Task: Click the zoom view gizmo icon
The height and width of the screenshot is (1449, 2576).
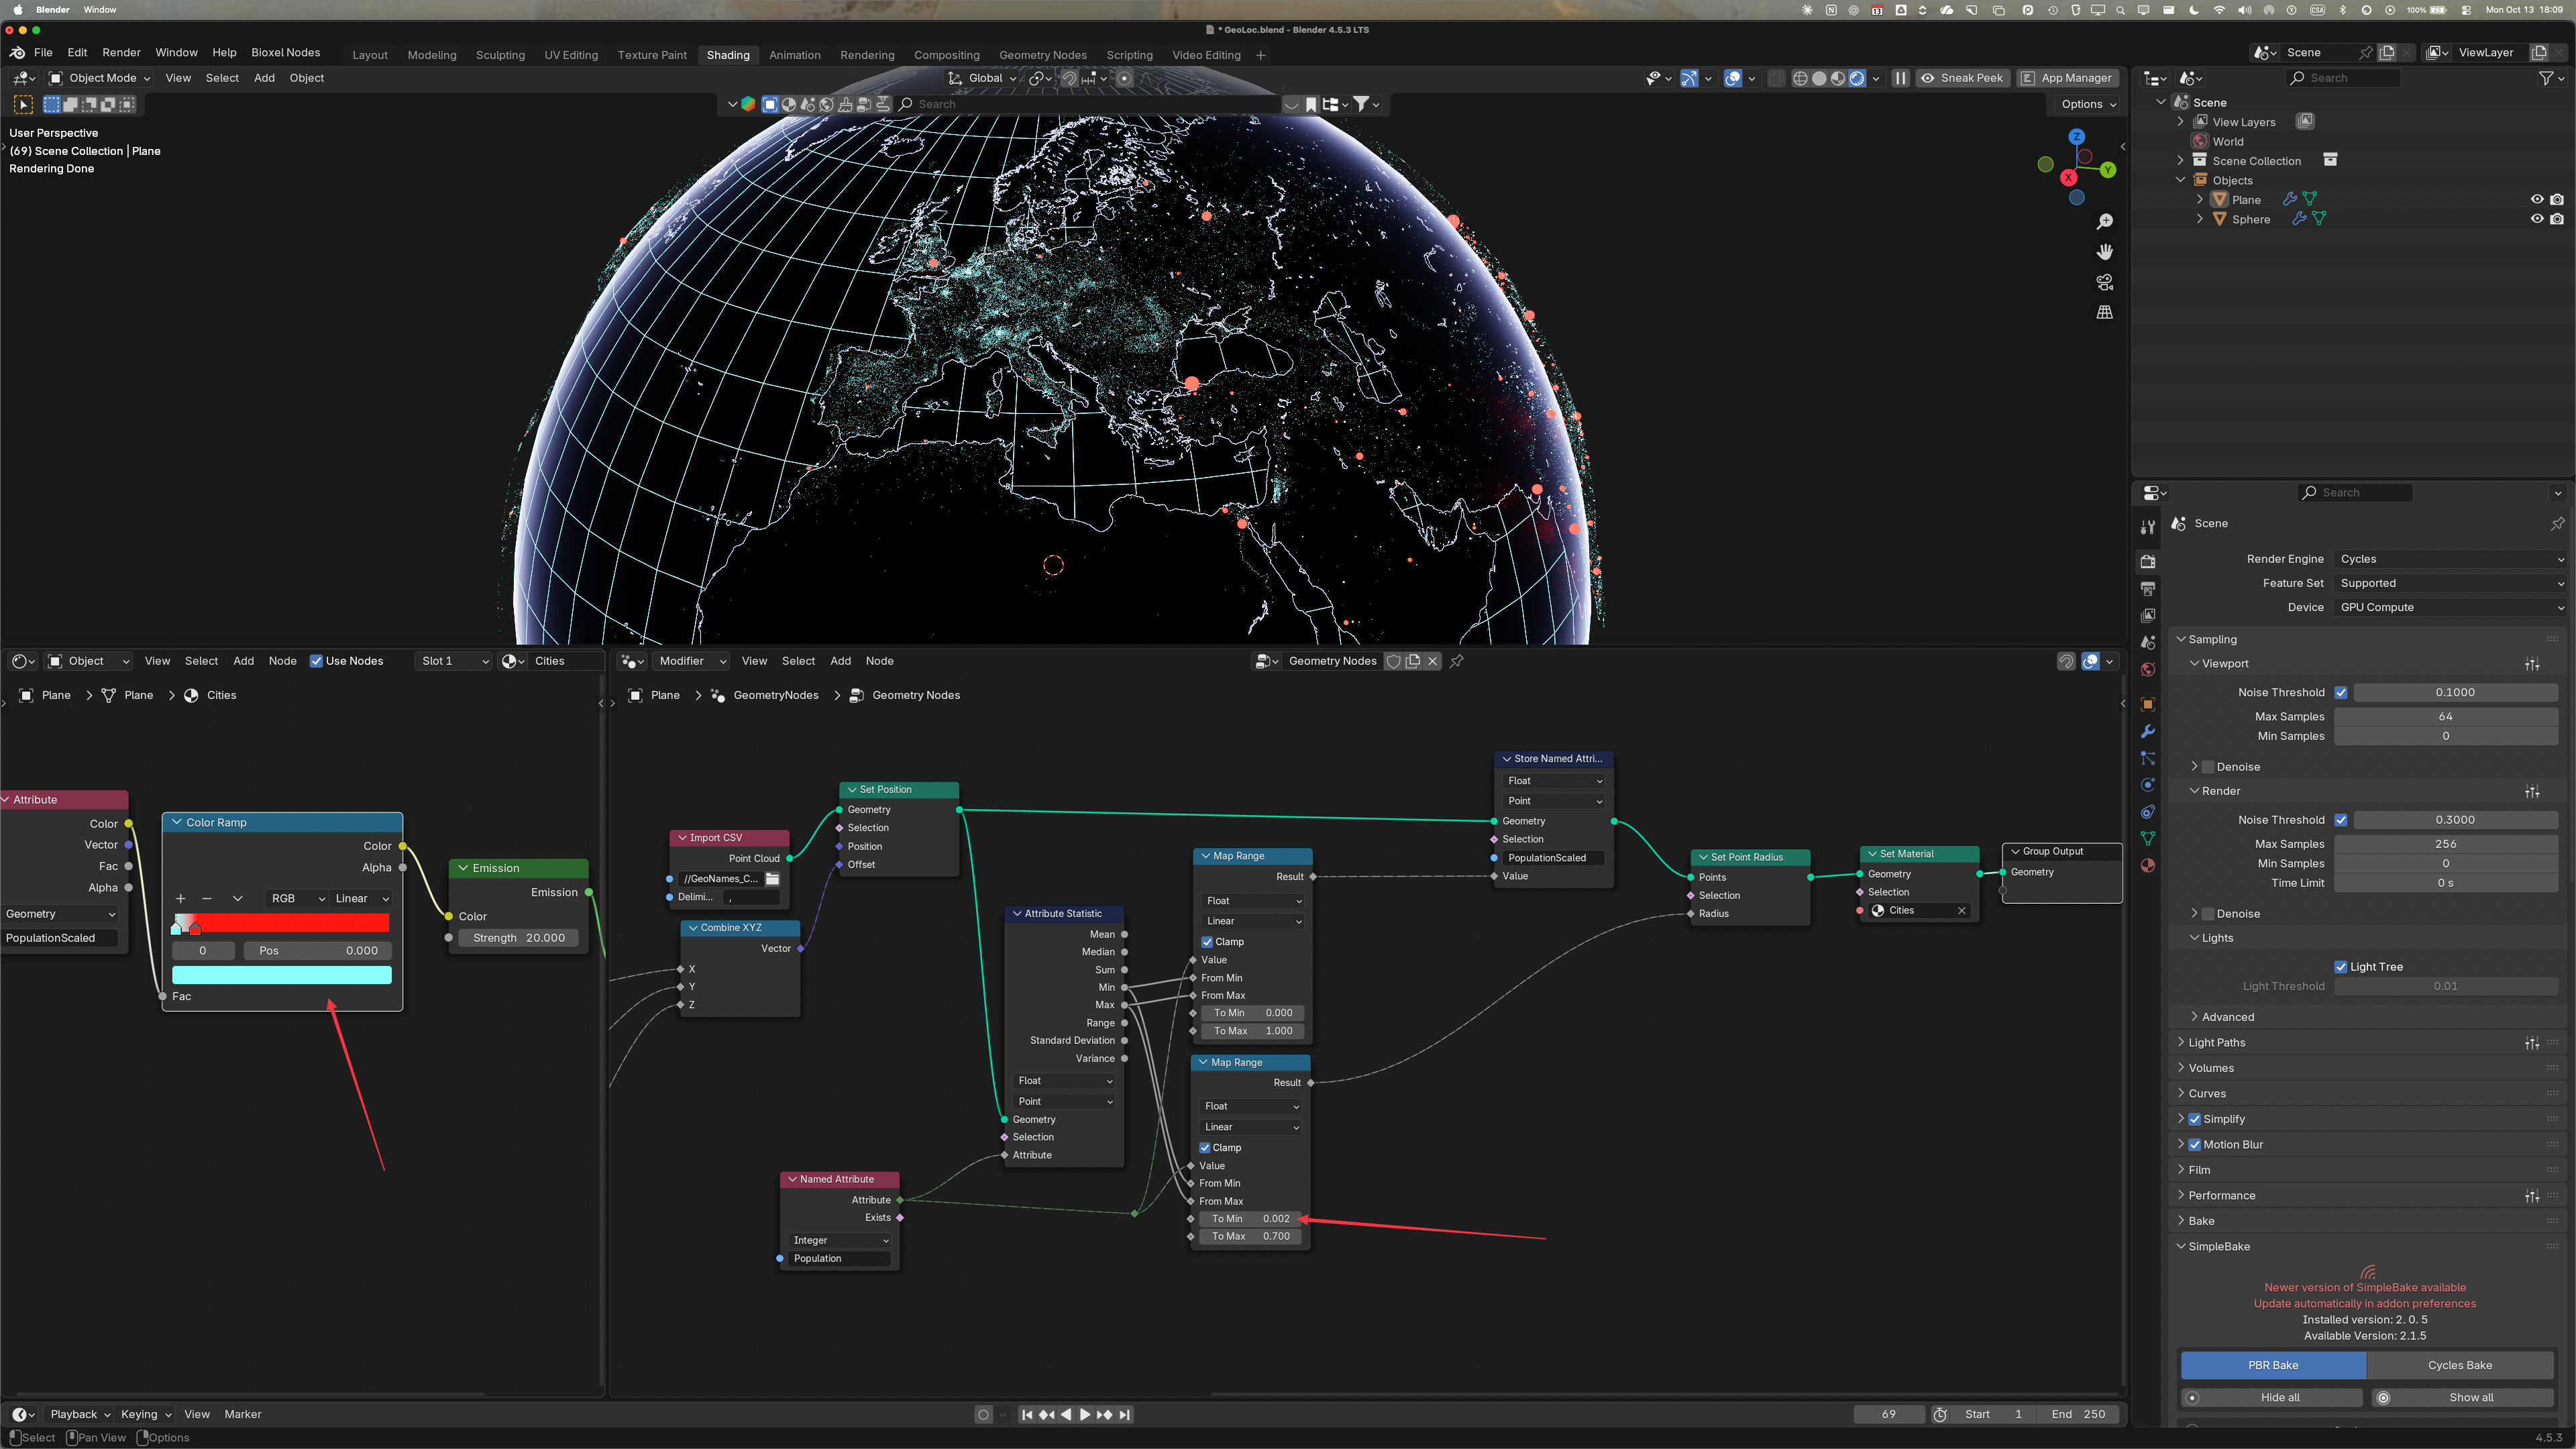Action: (x=2105, y=221)
